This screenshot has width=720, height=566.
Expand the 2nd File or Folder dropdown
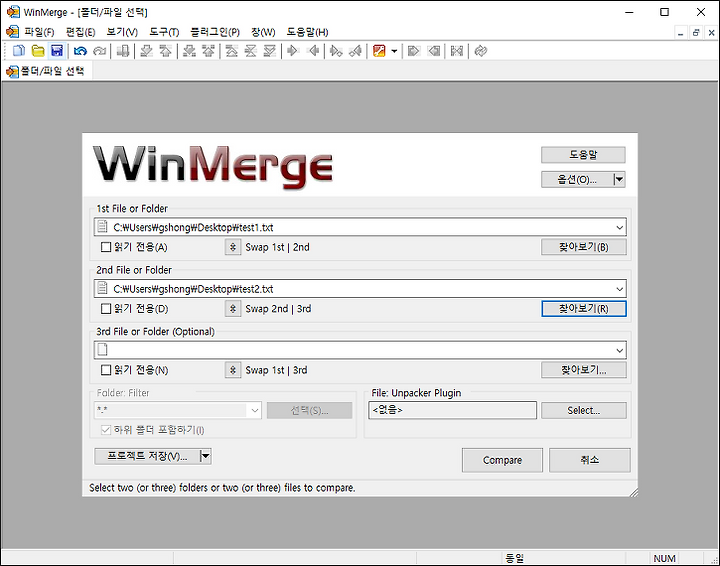tap(619, 289)
